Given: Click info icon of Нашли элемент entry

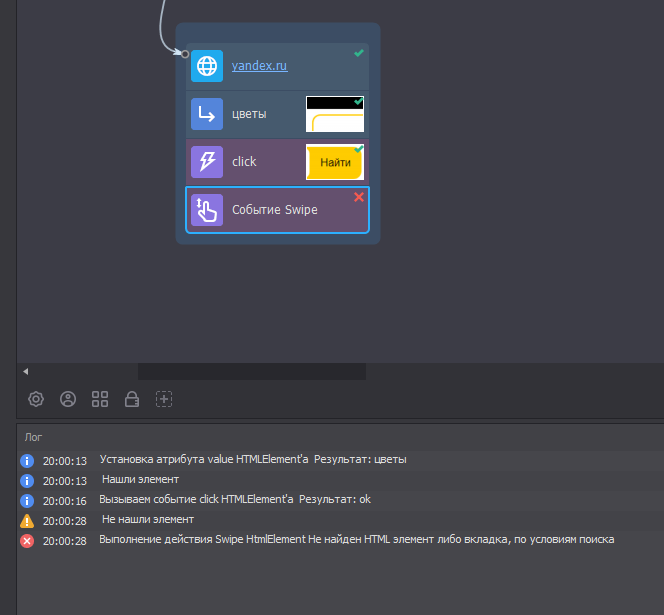Looking at the screenshot, I should [27, 481].
